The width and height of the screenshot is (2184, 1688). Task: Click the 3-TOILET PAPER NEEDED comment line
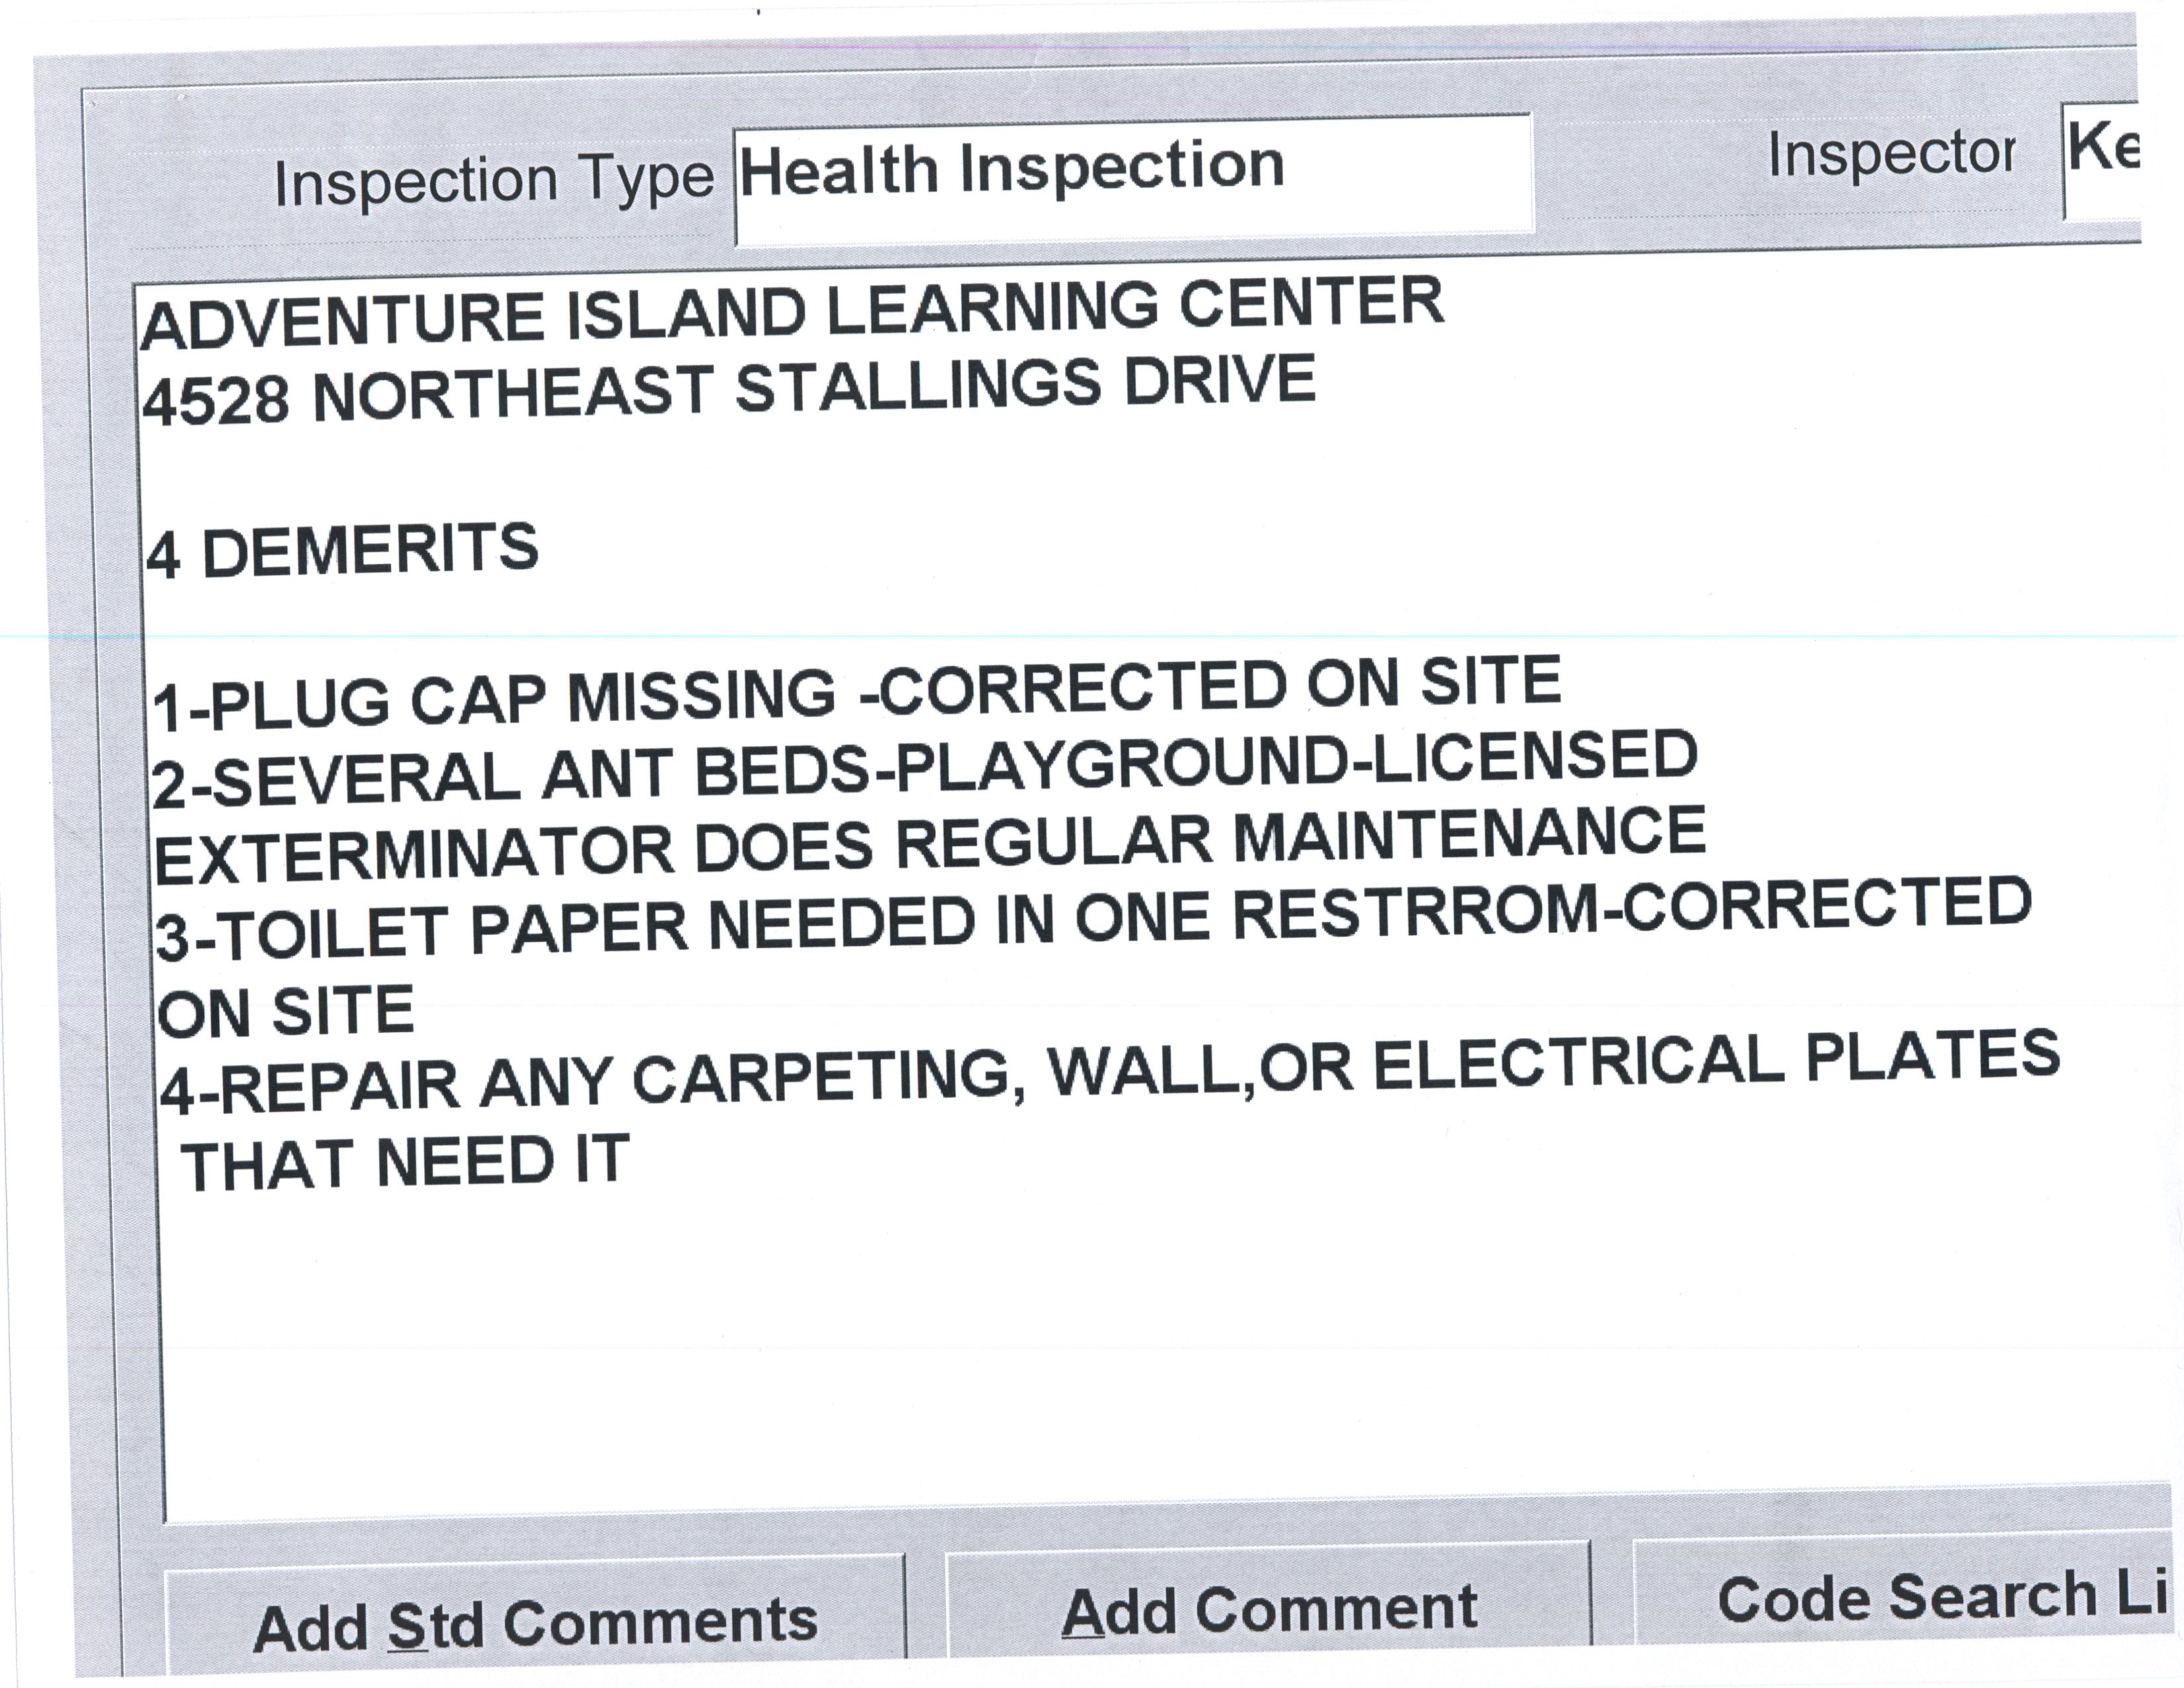click(x=1092, y=921)
